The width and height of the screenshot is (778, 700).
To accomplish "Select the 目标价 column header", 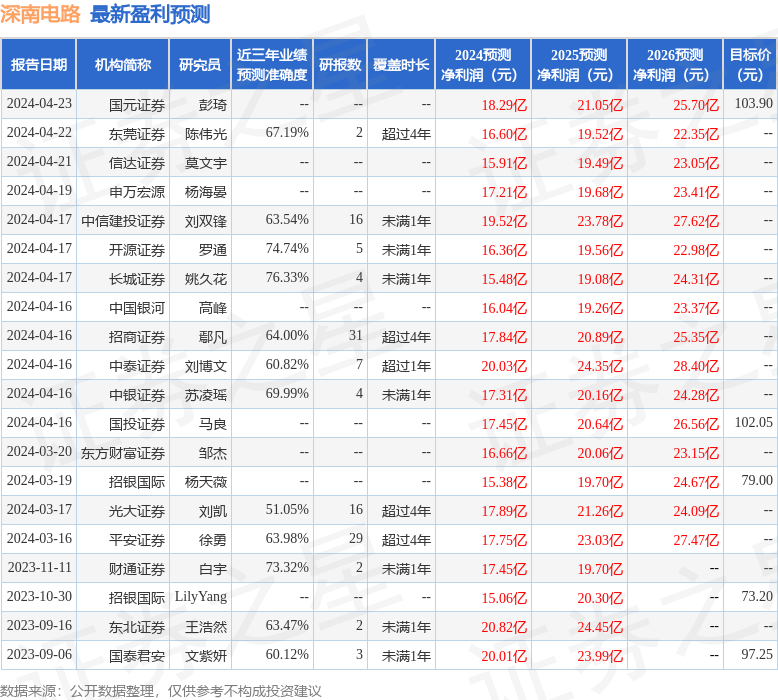I will click(750, 65).
